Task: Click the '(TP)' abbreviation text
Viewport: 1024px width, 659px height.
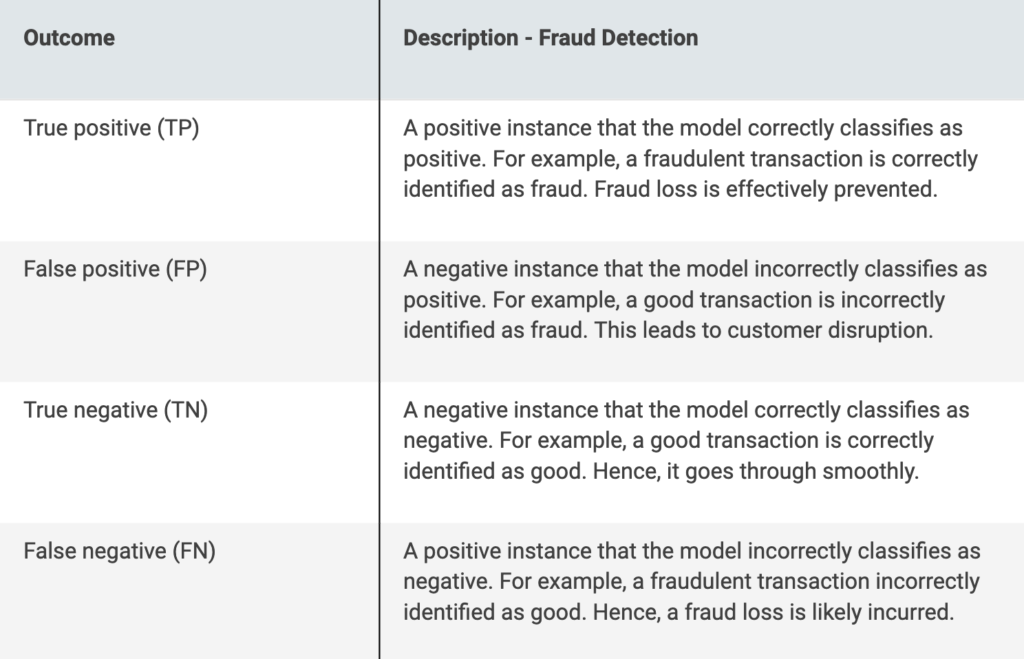Action: pyautogui.click(x=178, y=128)
